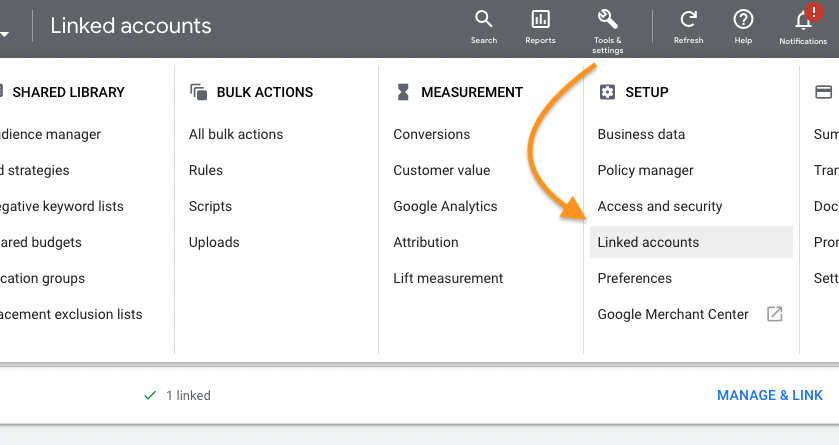Open All bulk actions entry
Image resolution: width=839 pixels, height=445 pixels.
(x=236, y=134)
